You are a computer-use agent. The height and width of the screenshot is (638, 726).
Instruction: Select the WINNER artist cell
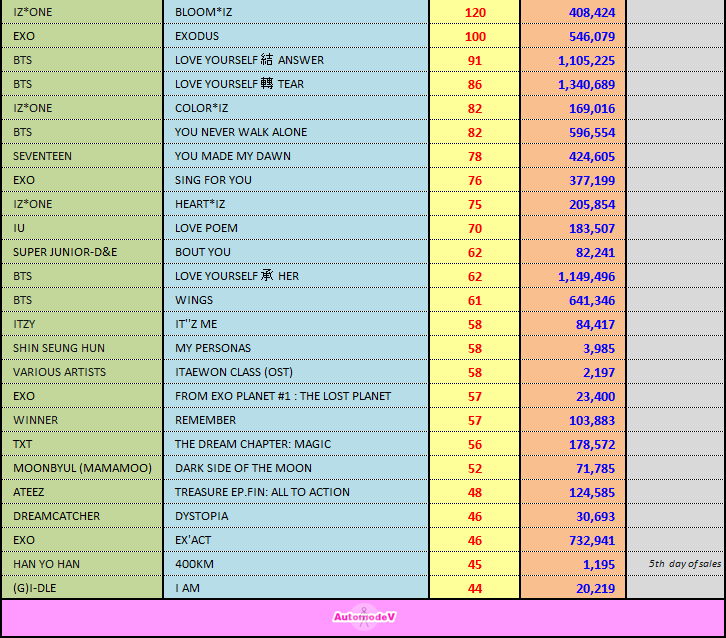(82, 420)
